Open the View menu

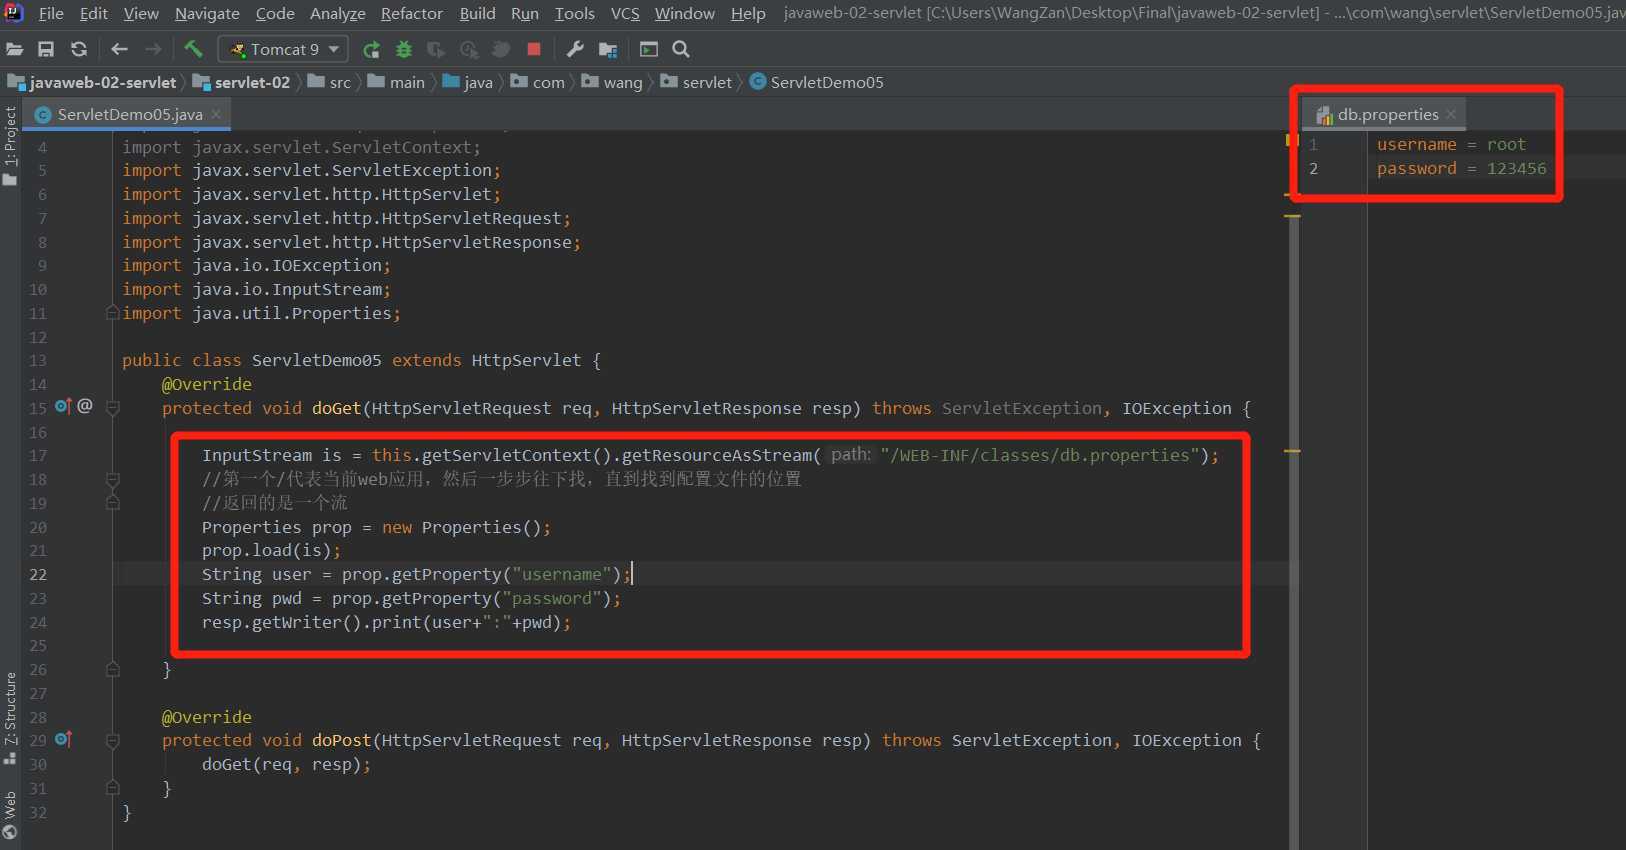[x=141, y=13]
